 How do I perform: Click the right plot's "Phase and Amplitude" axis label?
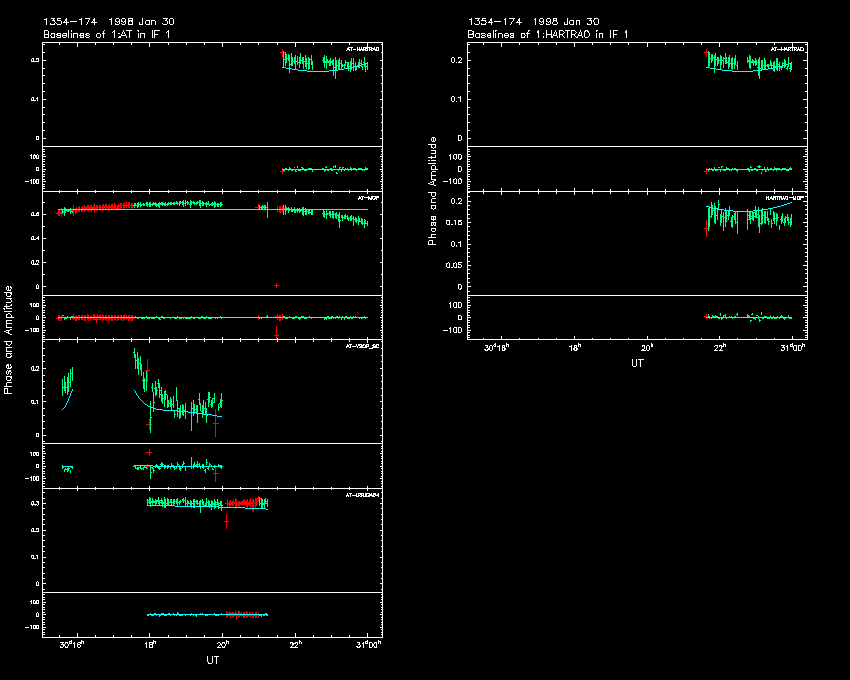(x=433, y=191)
